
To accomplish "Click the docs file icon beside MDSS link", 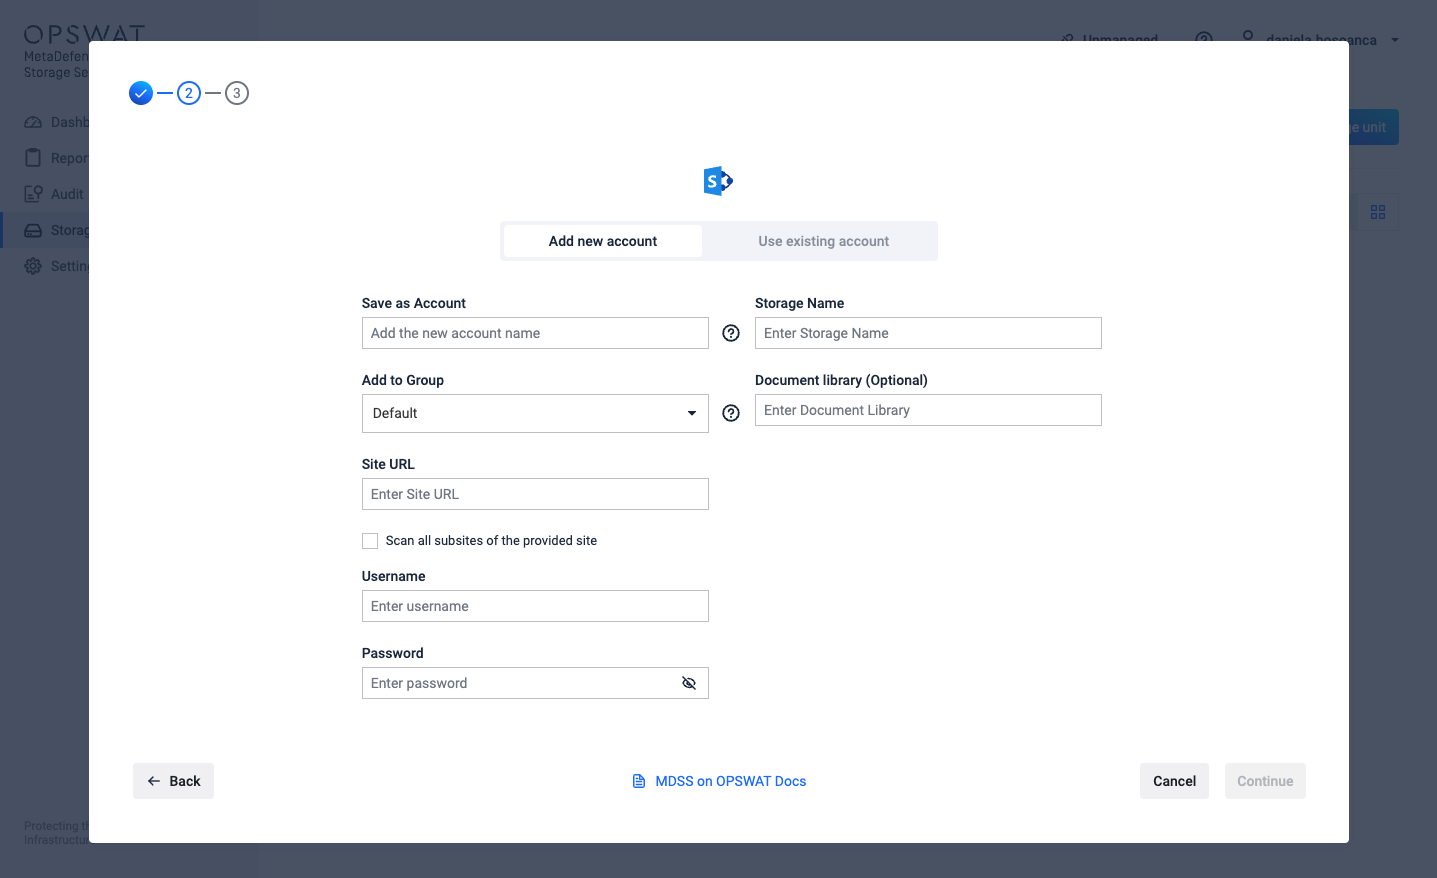I will click(x=639, y=781).
